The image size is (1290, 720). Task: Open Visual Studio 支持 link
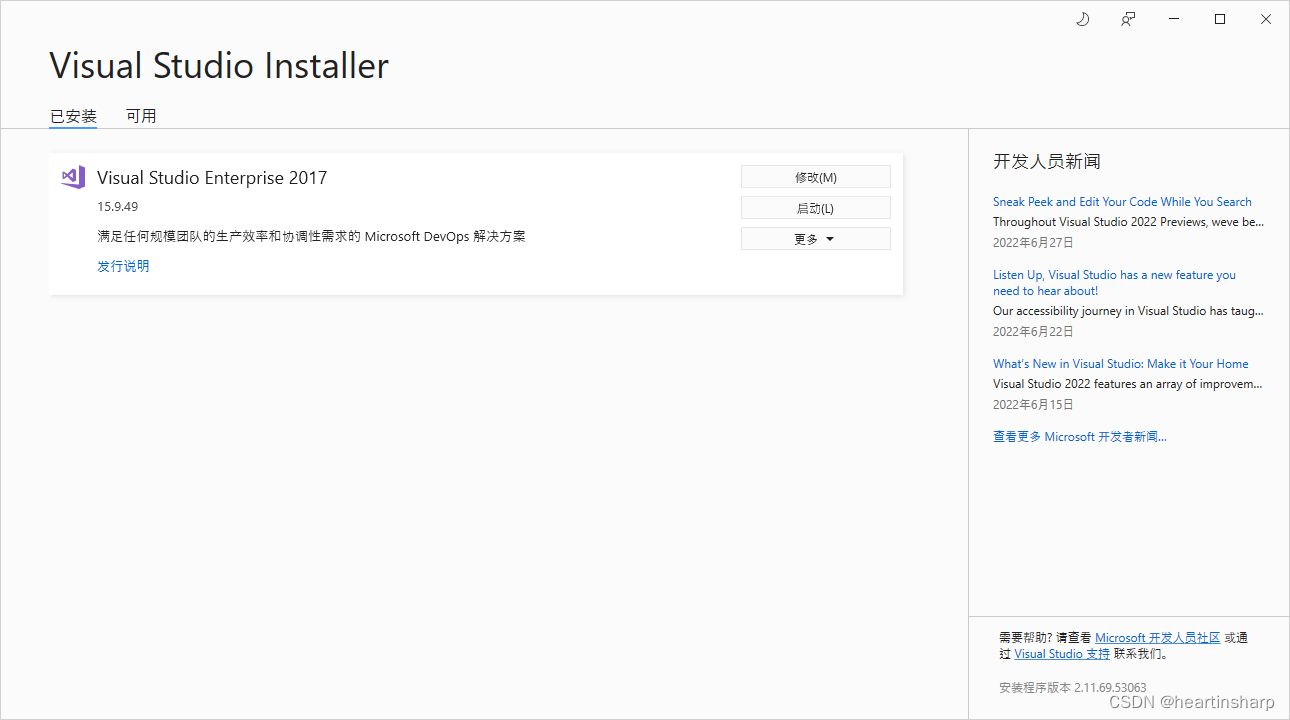1062,654
